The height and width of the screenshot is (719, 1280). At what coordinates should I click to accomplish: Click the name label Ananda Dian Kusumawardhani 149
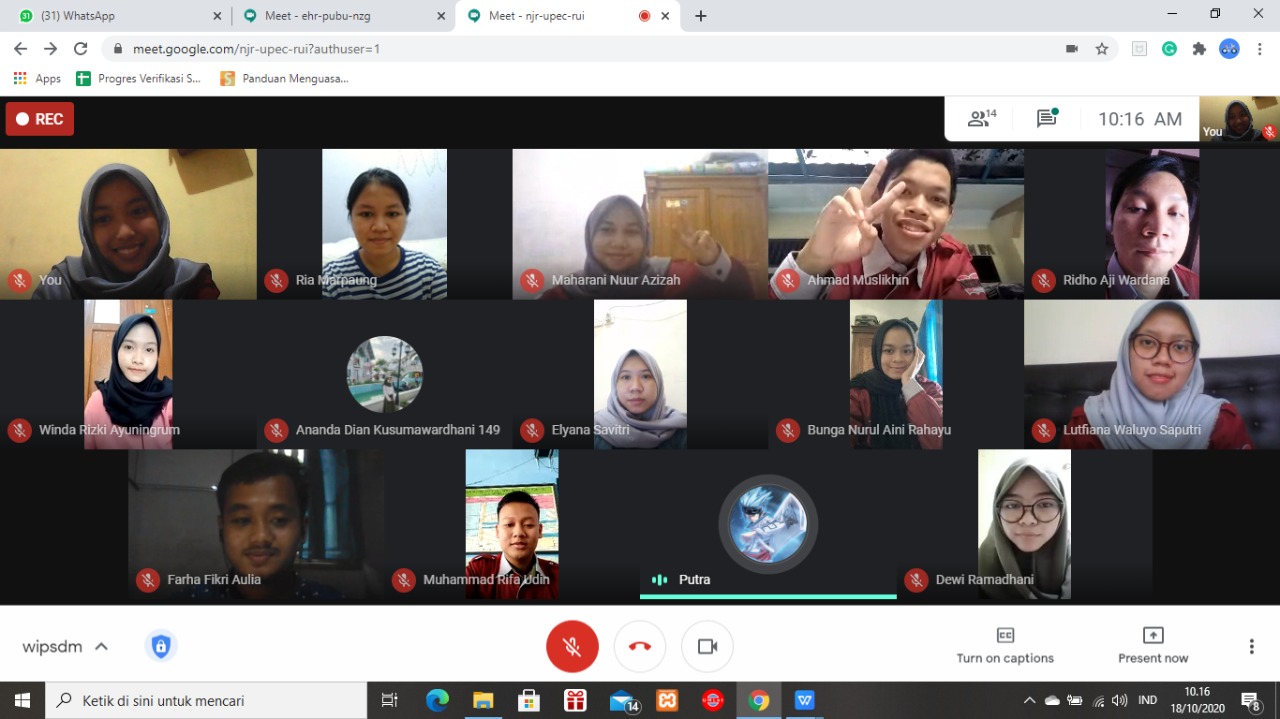397,430
